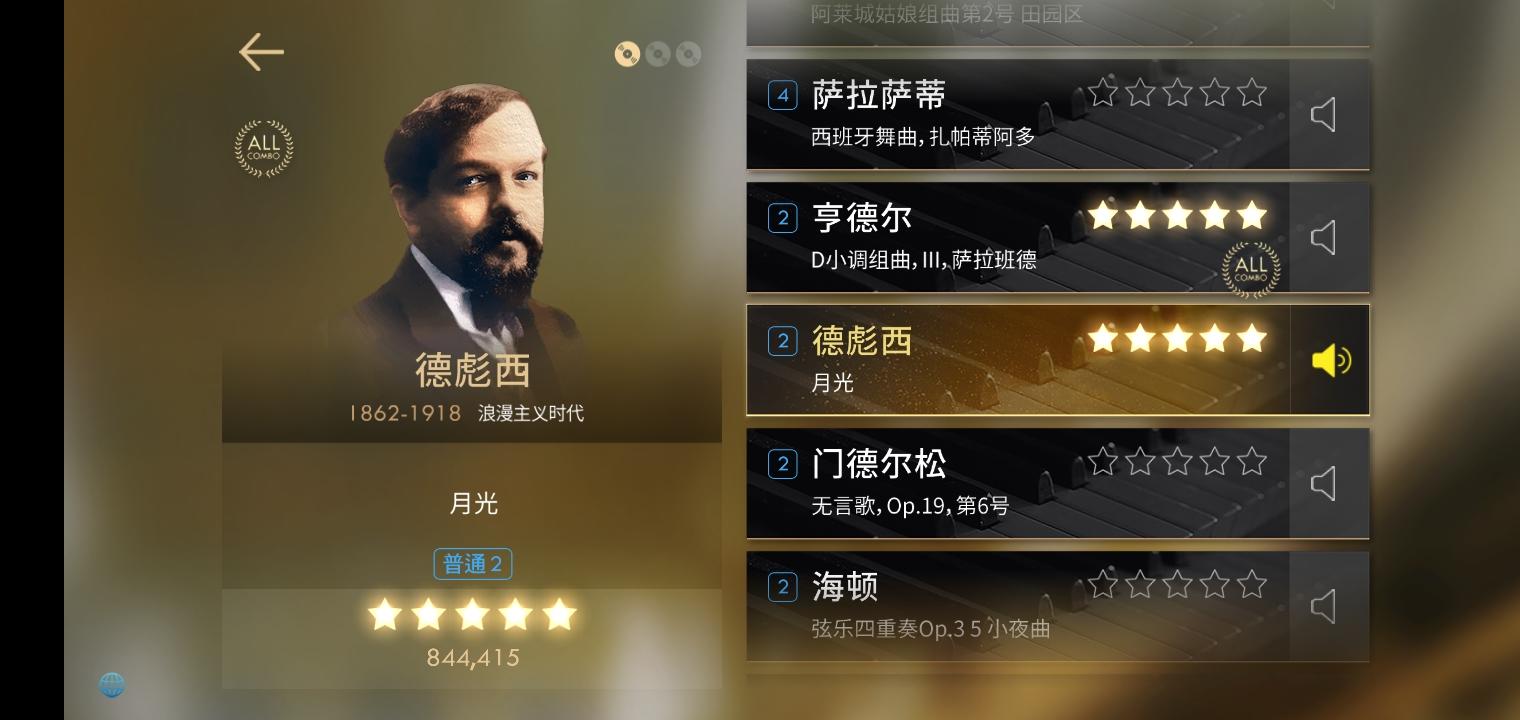Preview 萨拉萨蒂 track with speaker icon

(x=1323, y=115)
